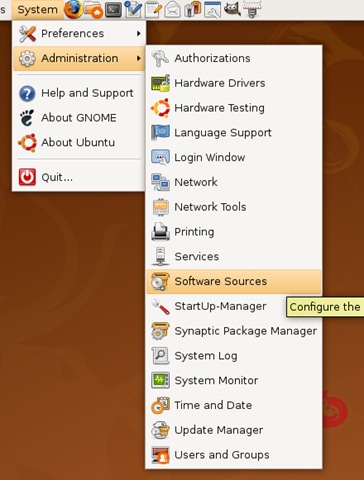Open Language Support flag icon
364x480 pixels.
160,132
